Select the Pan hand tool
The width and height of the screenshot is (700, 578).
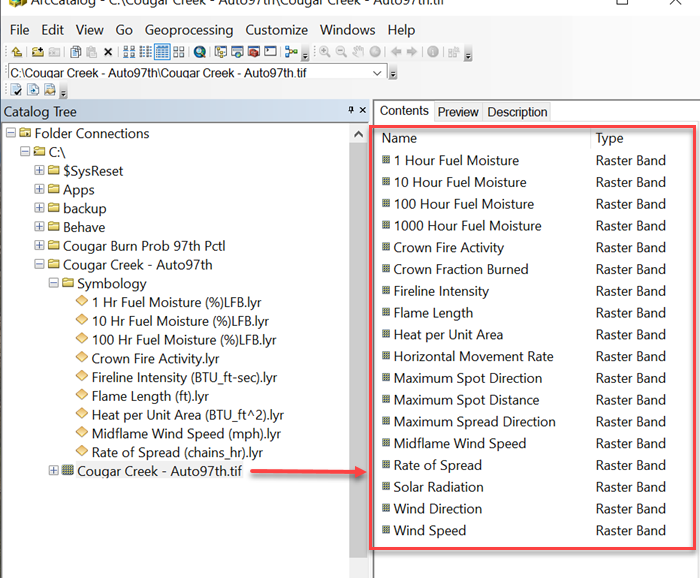358,52
